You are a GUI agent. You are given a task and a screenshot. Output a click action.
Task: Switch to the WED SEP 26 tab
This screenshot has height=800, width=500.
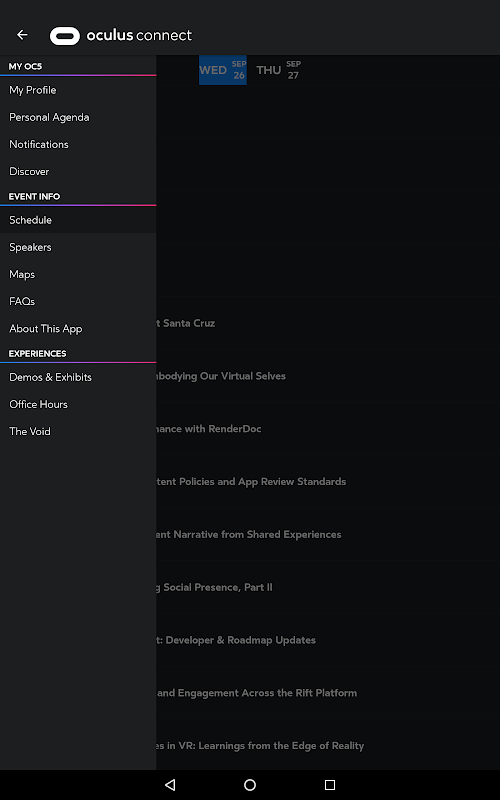(x=223, y=70)
